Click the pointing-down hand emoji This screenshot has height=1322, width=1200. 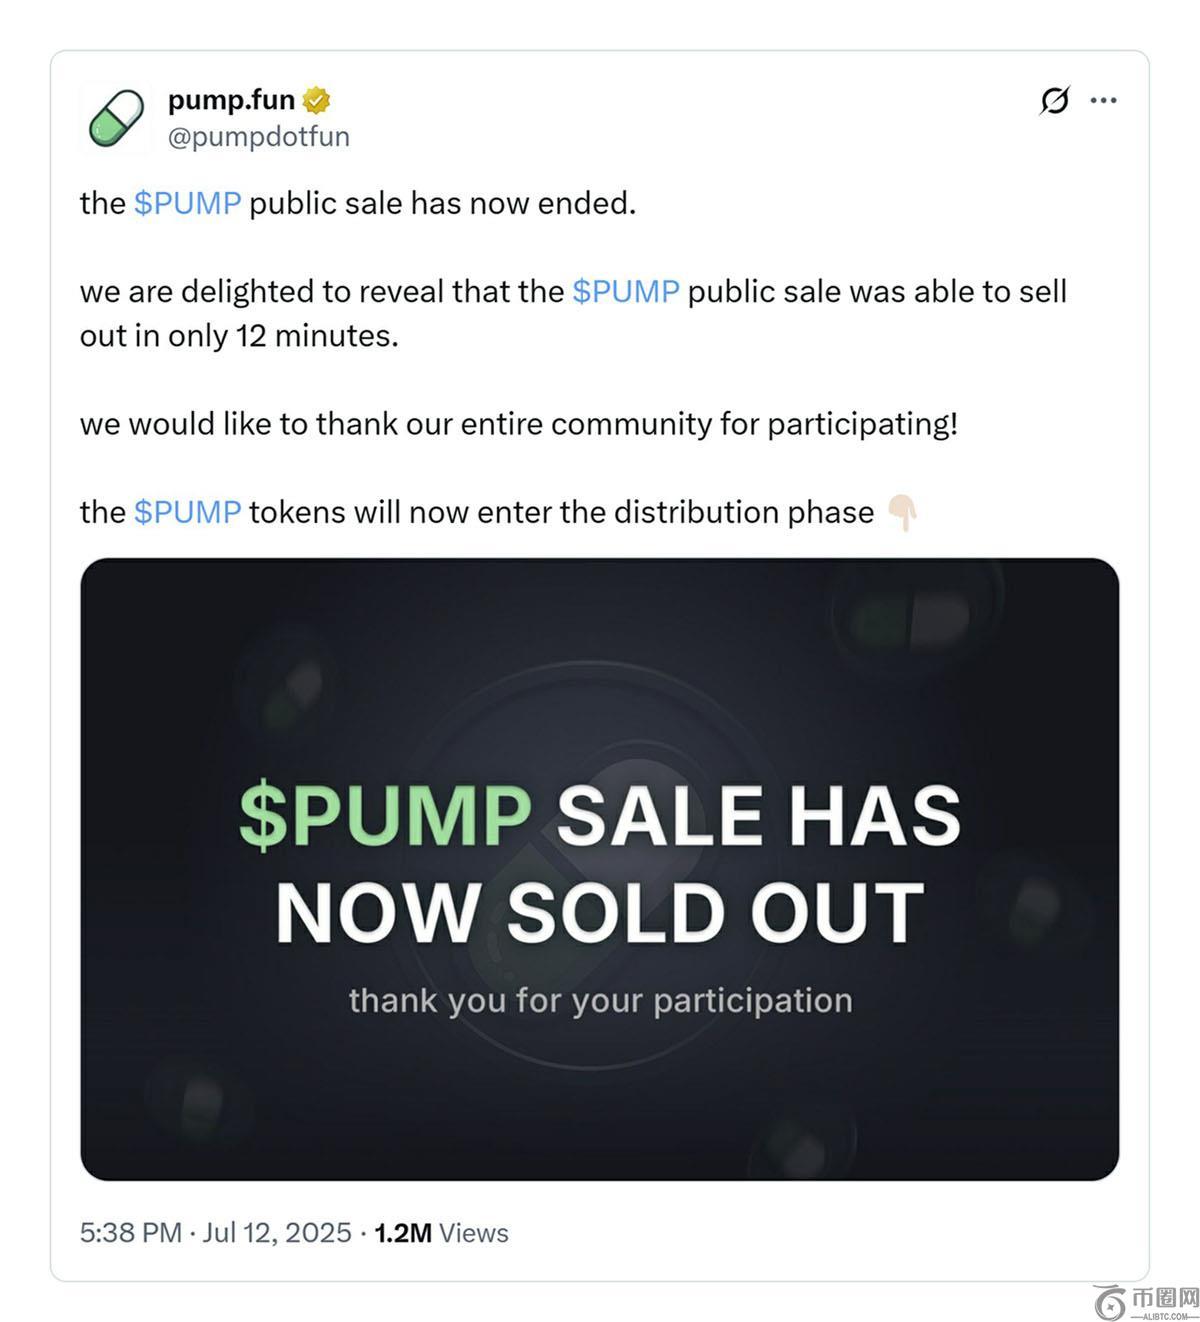point(902,512)
